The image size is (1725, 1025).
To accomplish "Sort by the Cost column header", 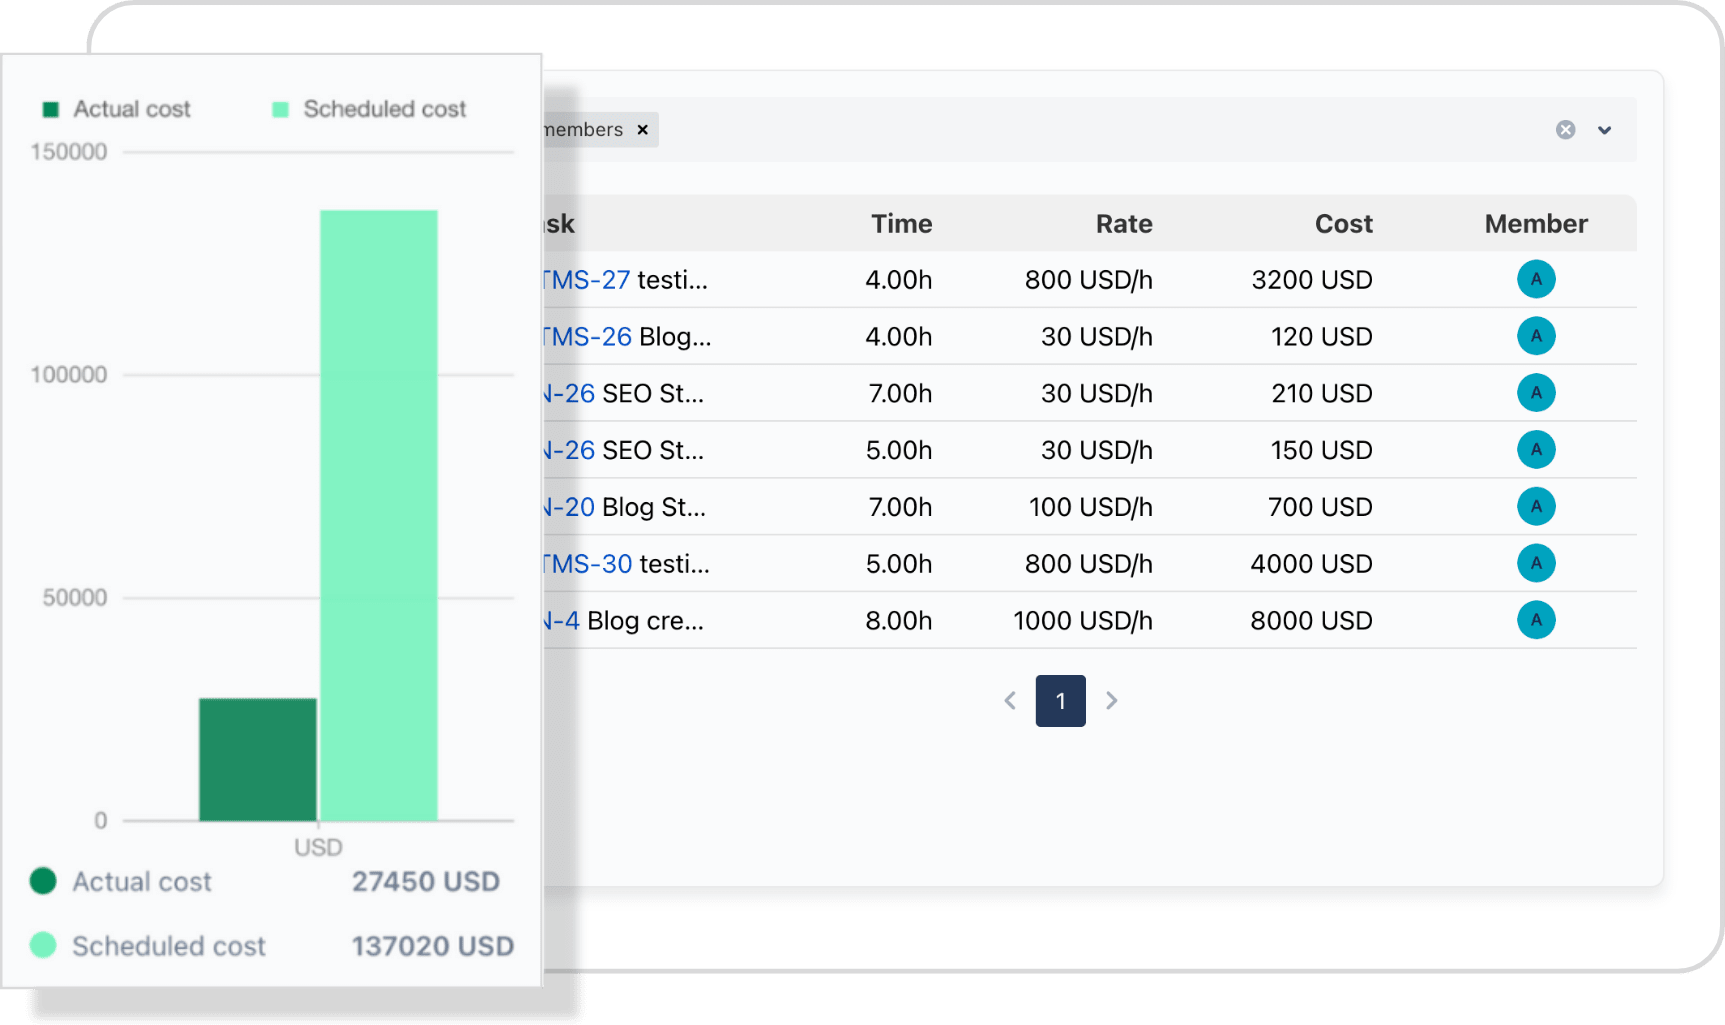I will pos(1343,223).
